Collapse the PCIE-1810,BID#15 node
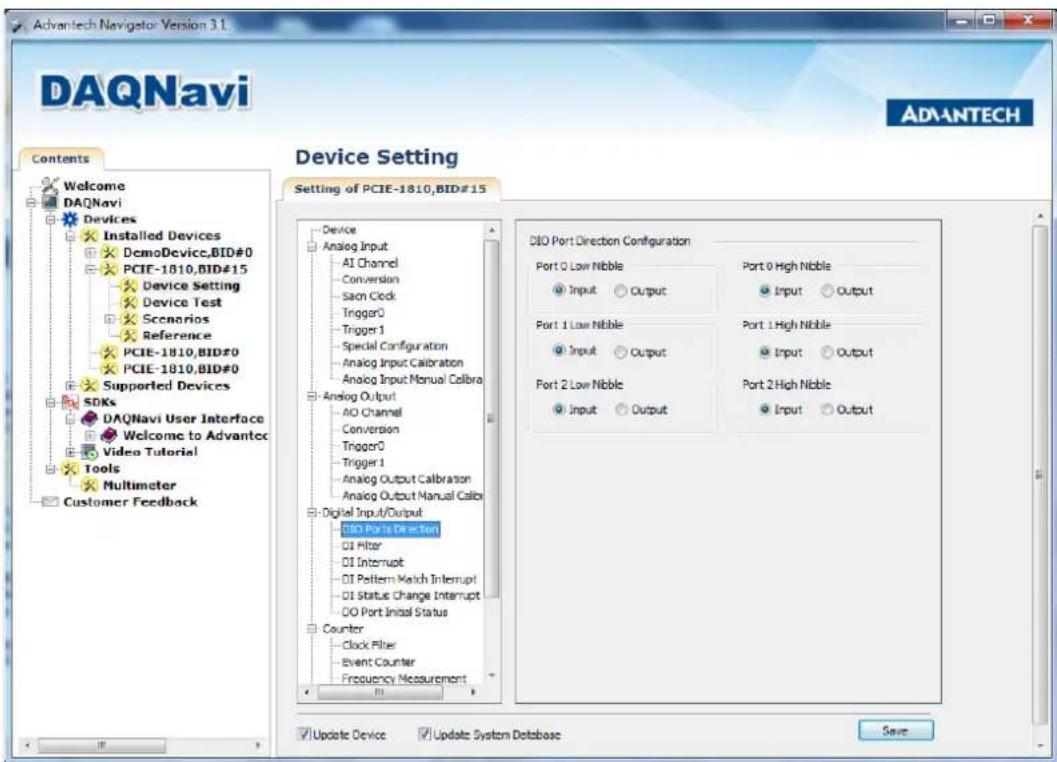 click(x=90, y=269)
